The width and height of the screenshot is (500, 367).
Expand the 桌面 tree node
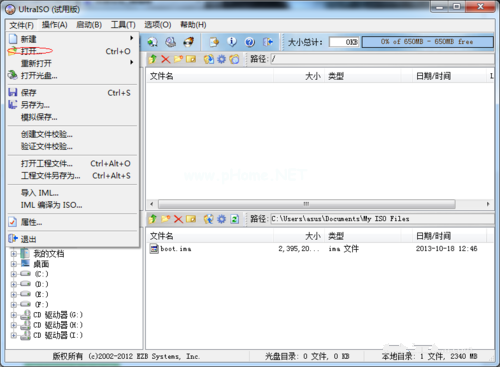point(14,264)
